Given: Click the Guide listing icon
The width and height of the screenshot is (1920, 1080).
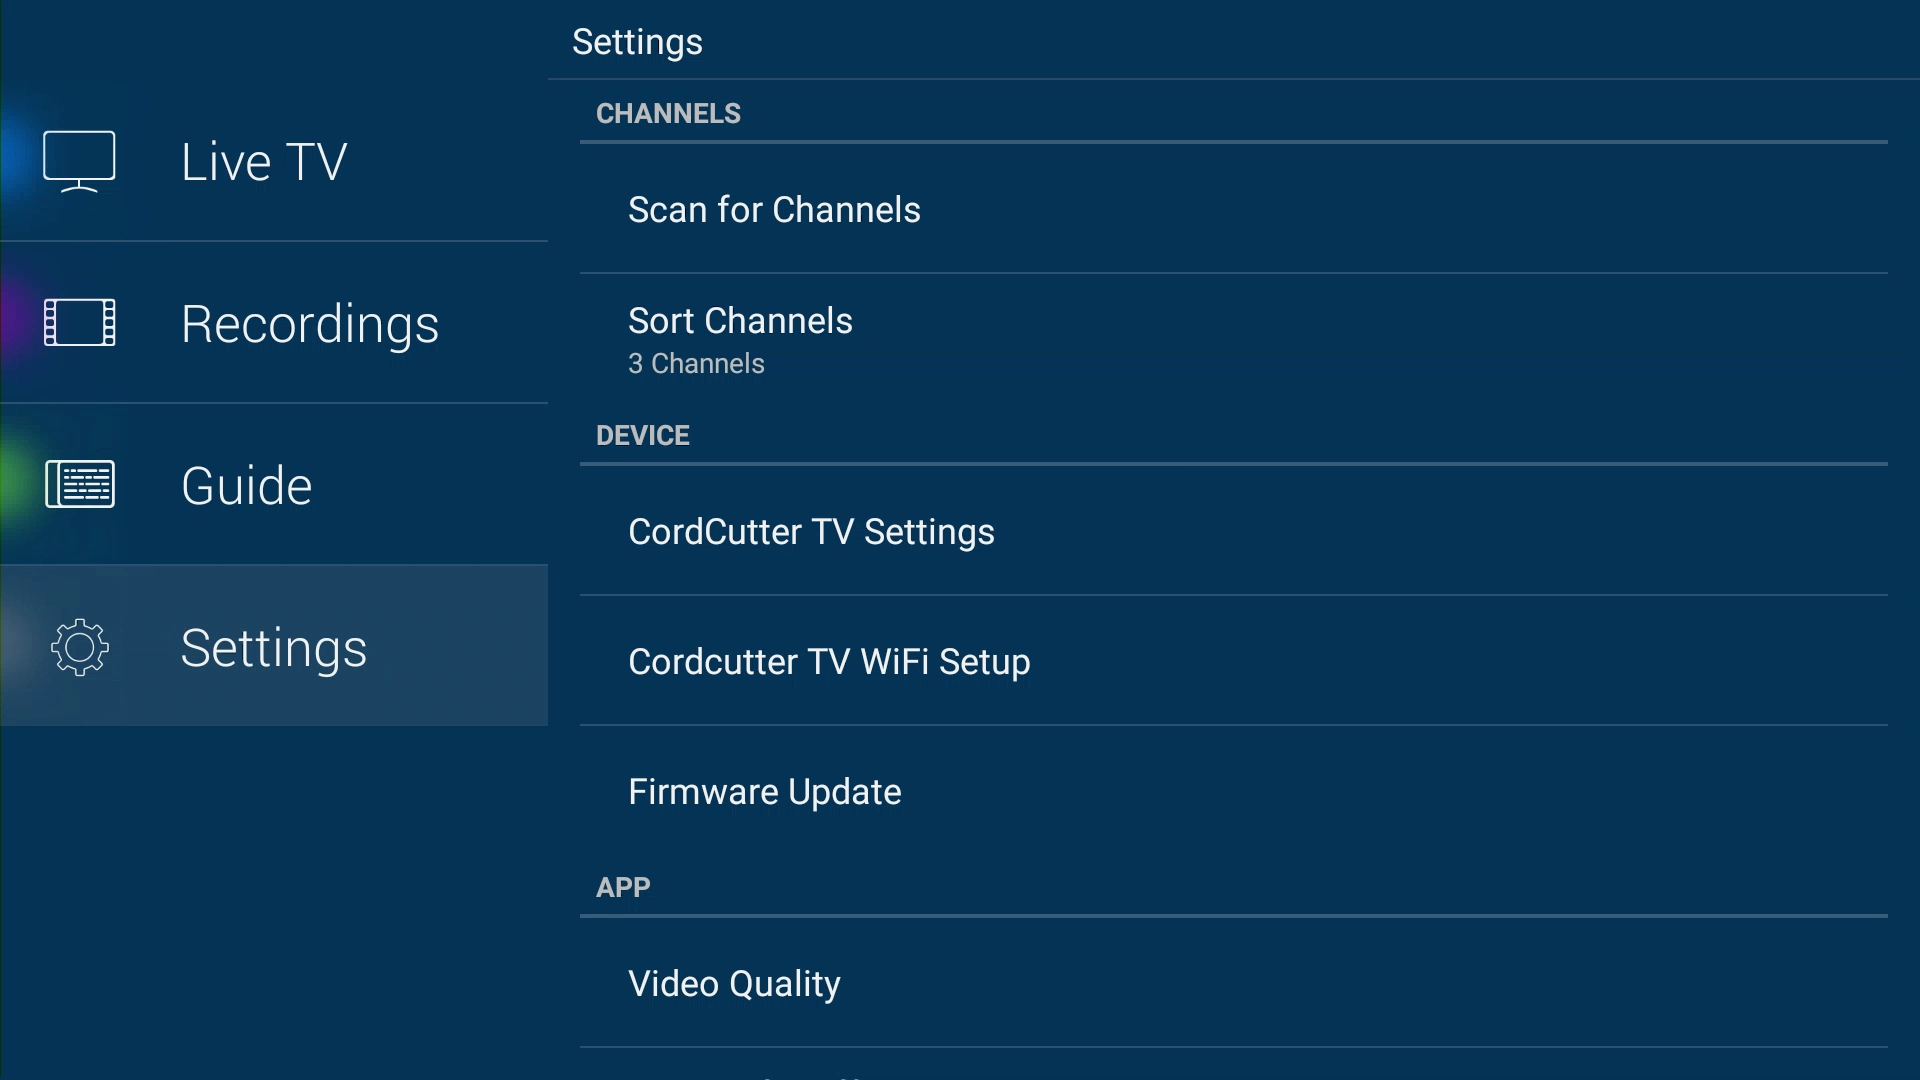Looking at the screenshot, I should [79, 485].
